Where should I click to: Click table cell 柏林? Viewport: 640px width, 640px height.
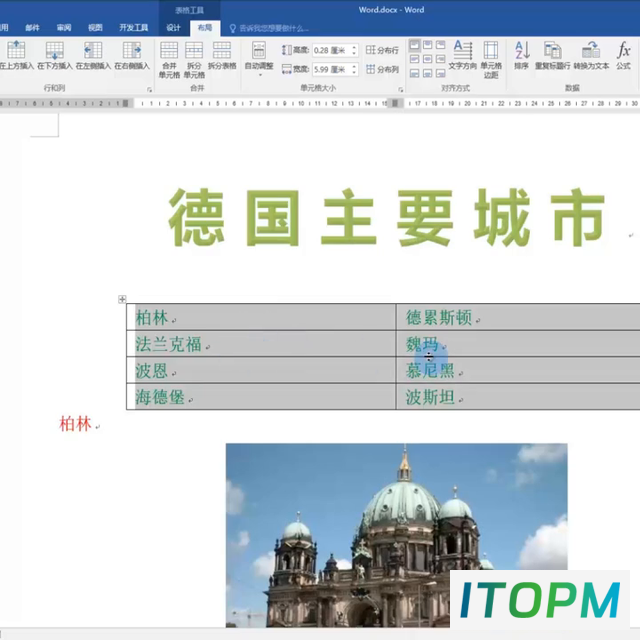point(261,317)
